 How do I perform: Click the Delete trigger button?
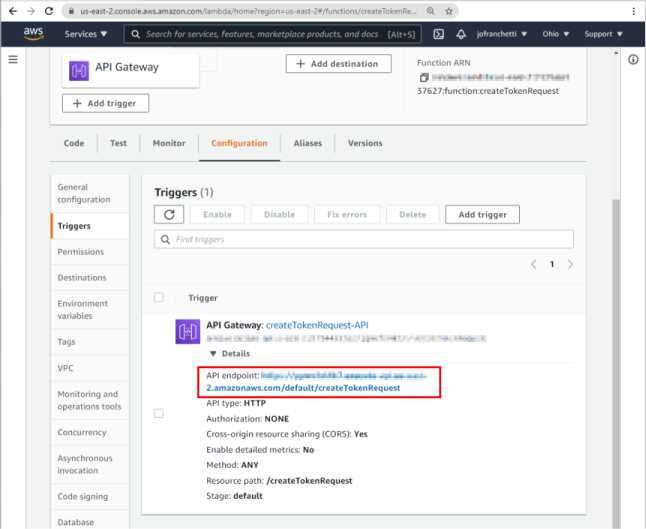[x=413, y=215]
